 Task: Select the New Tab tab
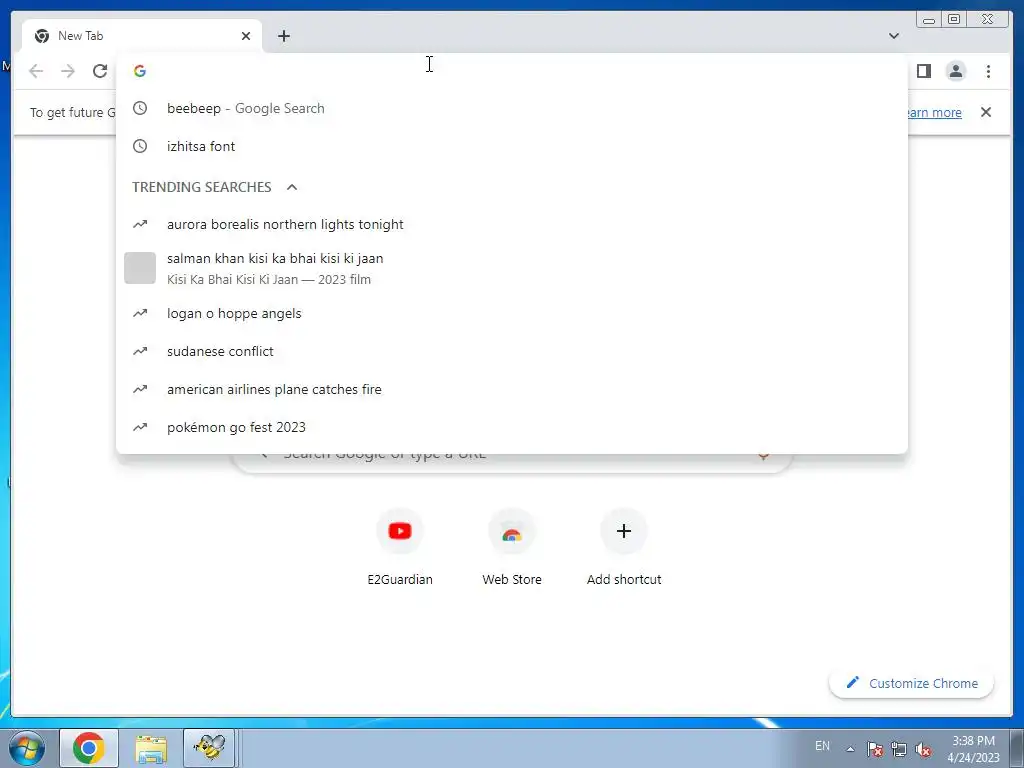point(142,36)
